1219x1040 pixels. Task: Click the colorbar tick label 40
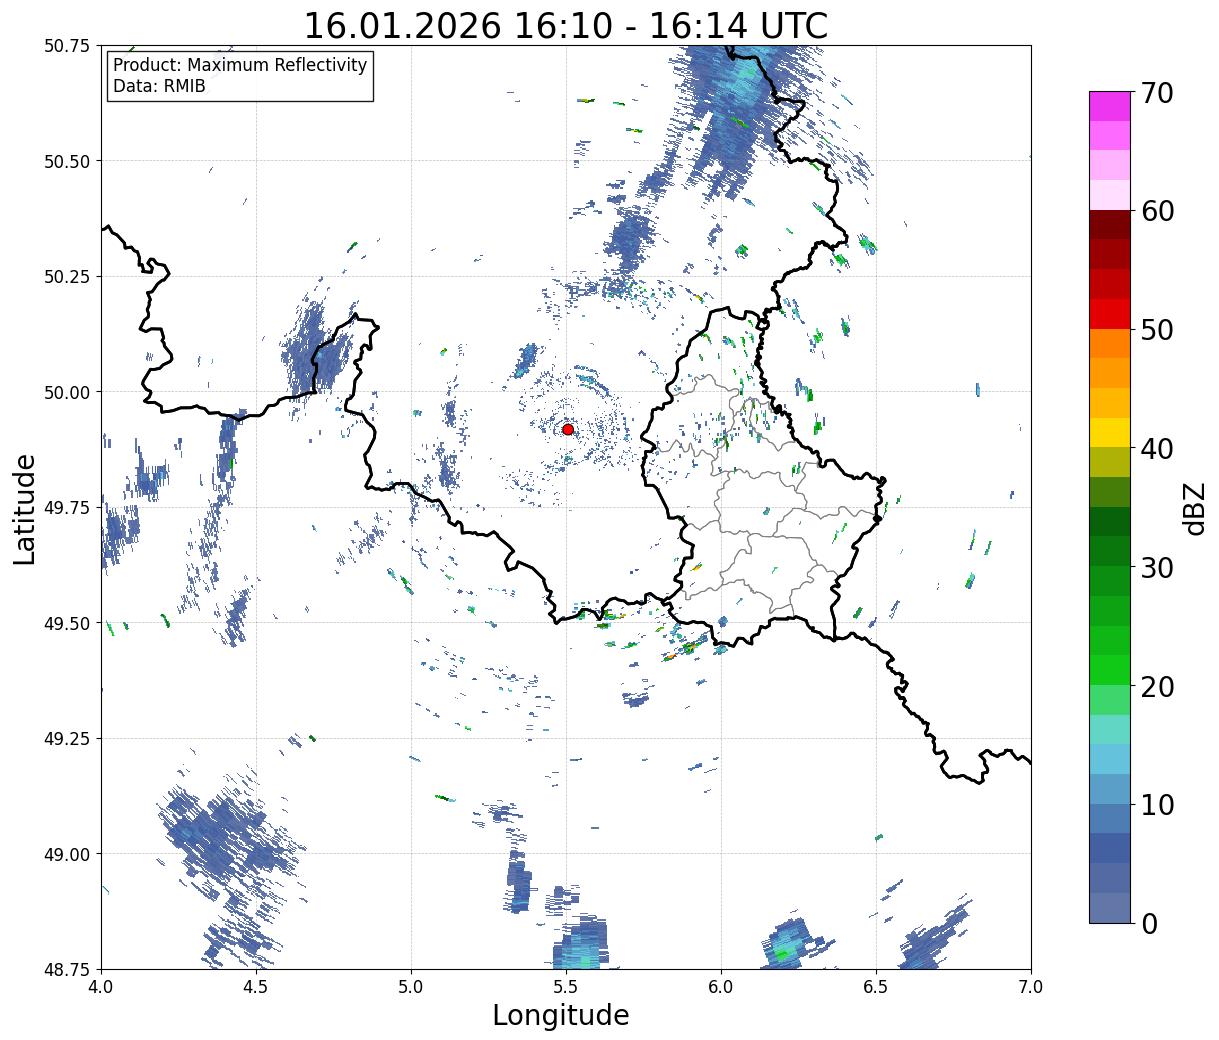click(1157, 449)
